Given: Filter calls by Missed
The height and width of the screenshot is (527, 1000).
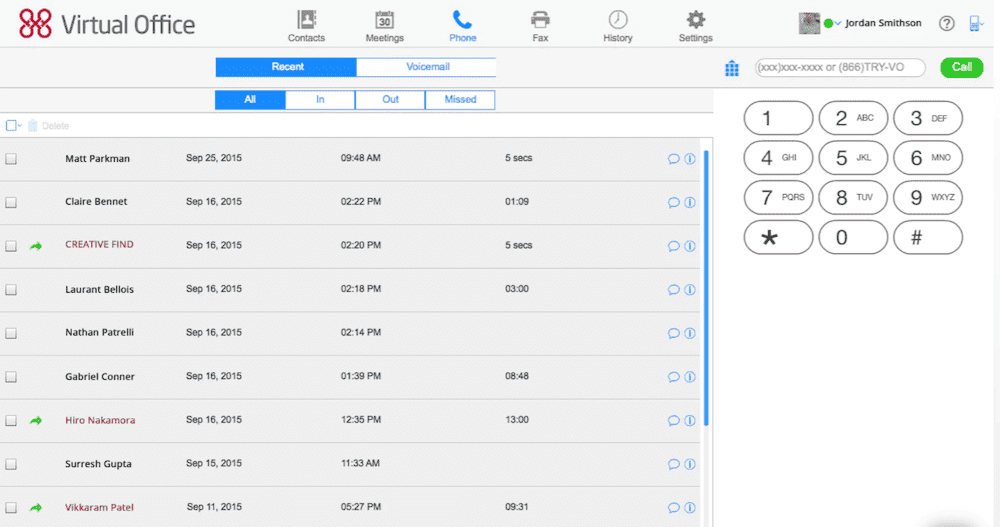Looking at the screenshot, I should (x=460, y=100).
